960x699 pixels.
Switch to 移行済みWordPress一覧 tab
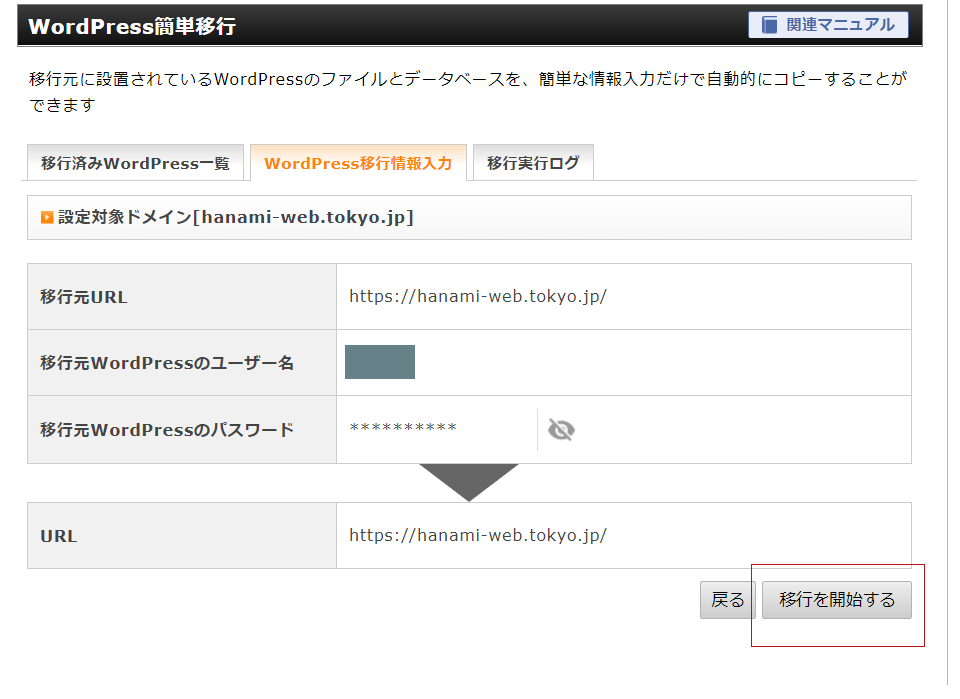[135, 163]
